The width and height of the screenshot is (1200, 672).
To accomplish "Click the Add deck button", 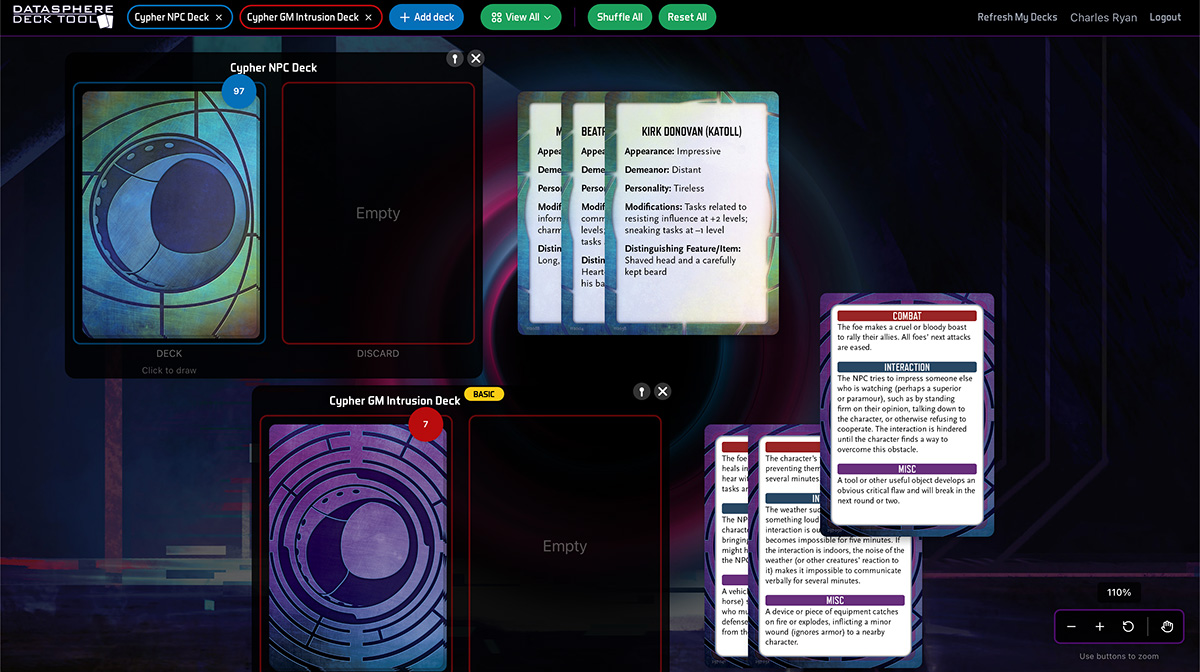I will tap(426, 17).
